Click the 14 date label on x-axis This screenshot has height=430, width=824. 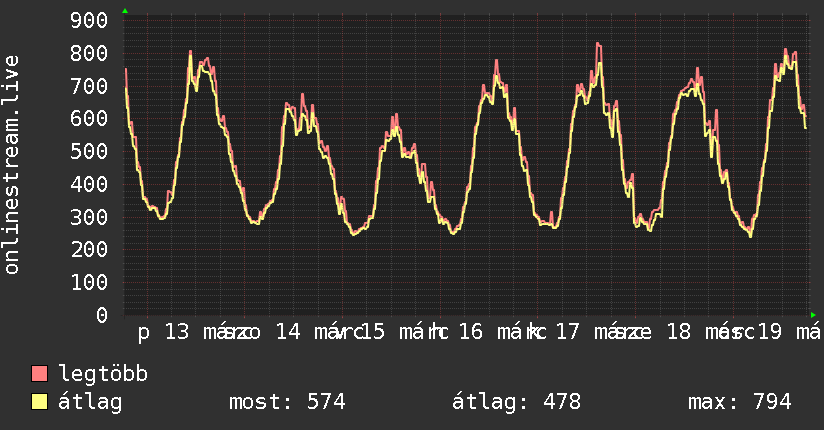coord(288,332)
